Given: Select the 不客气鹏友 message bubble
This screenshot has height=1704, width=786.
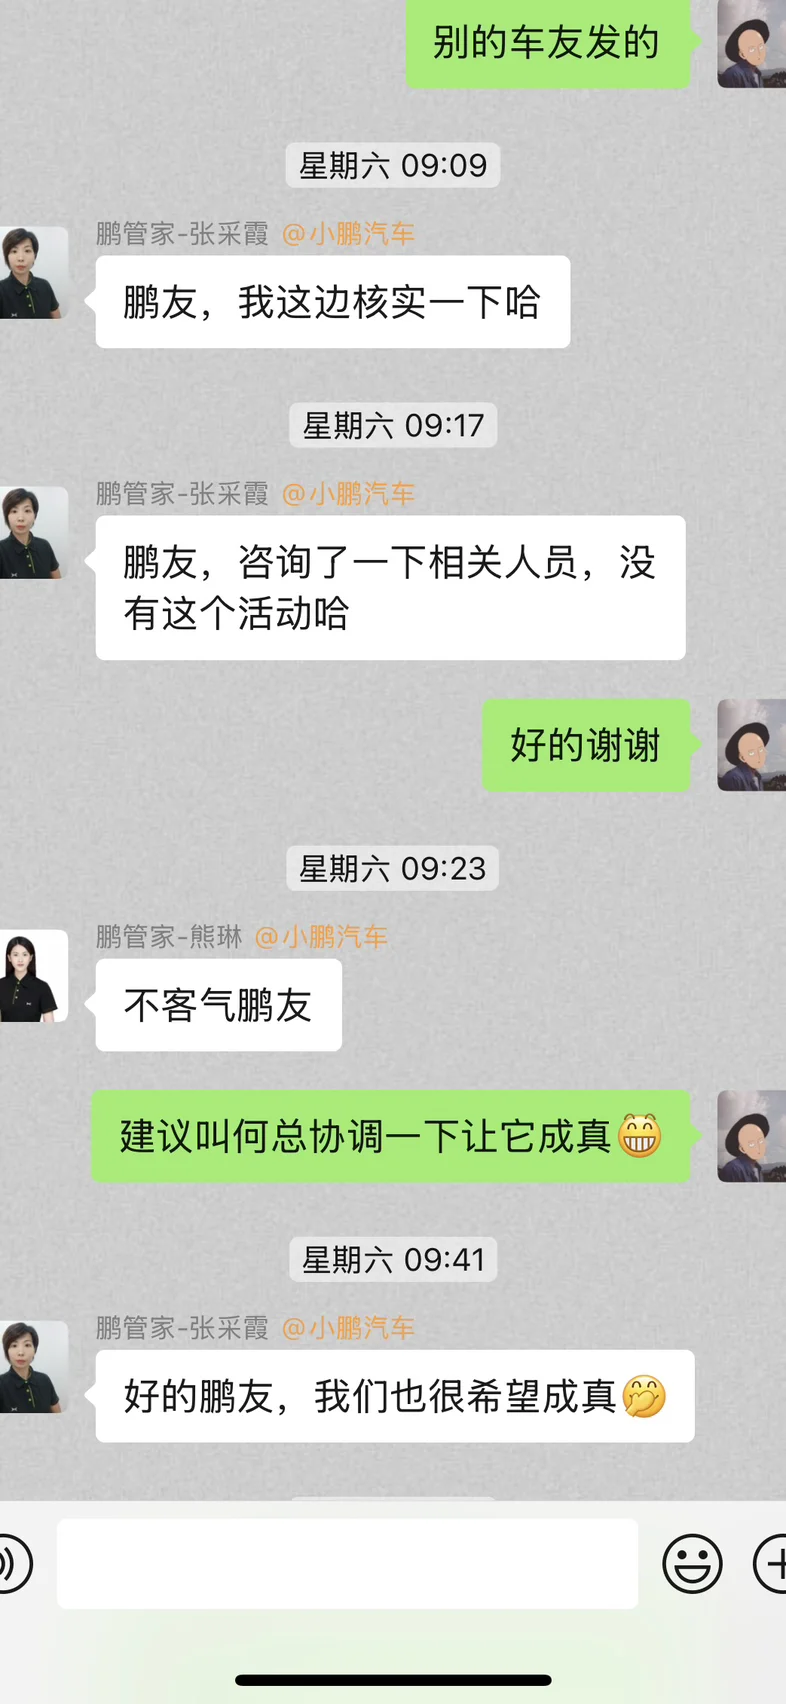Looking at the screenshot, I should click(x=219, y=1005).
